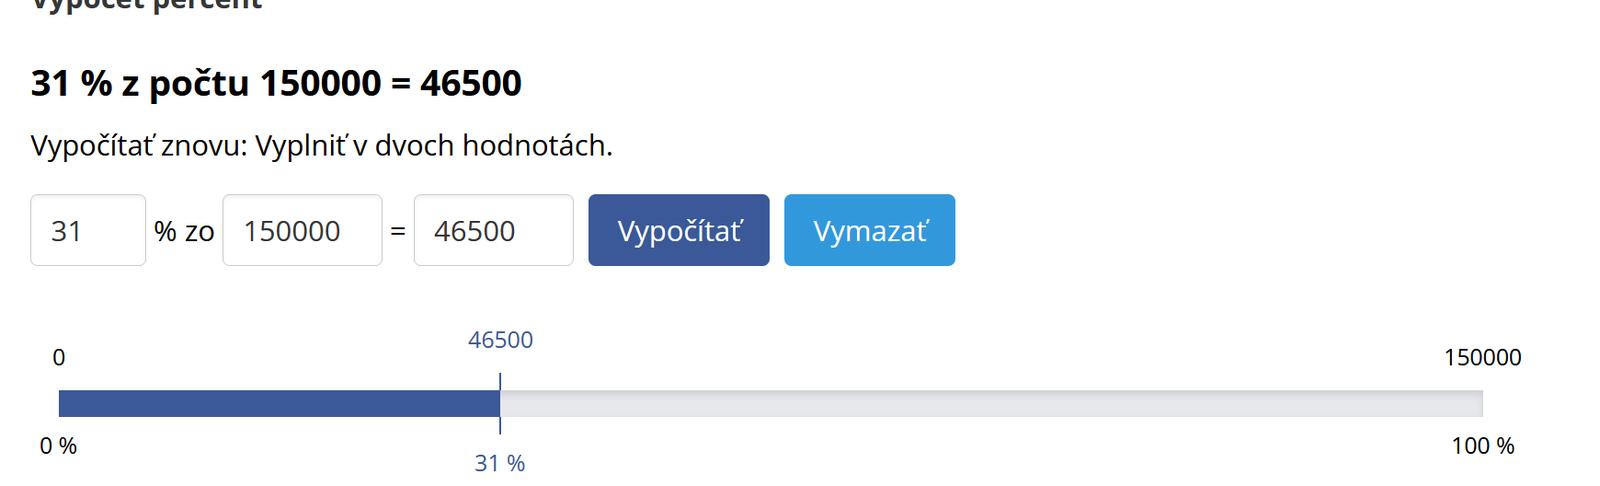Click the cut-off "Výpočet percent" title at top
1600x486 pixels.
point(146,5)
